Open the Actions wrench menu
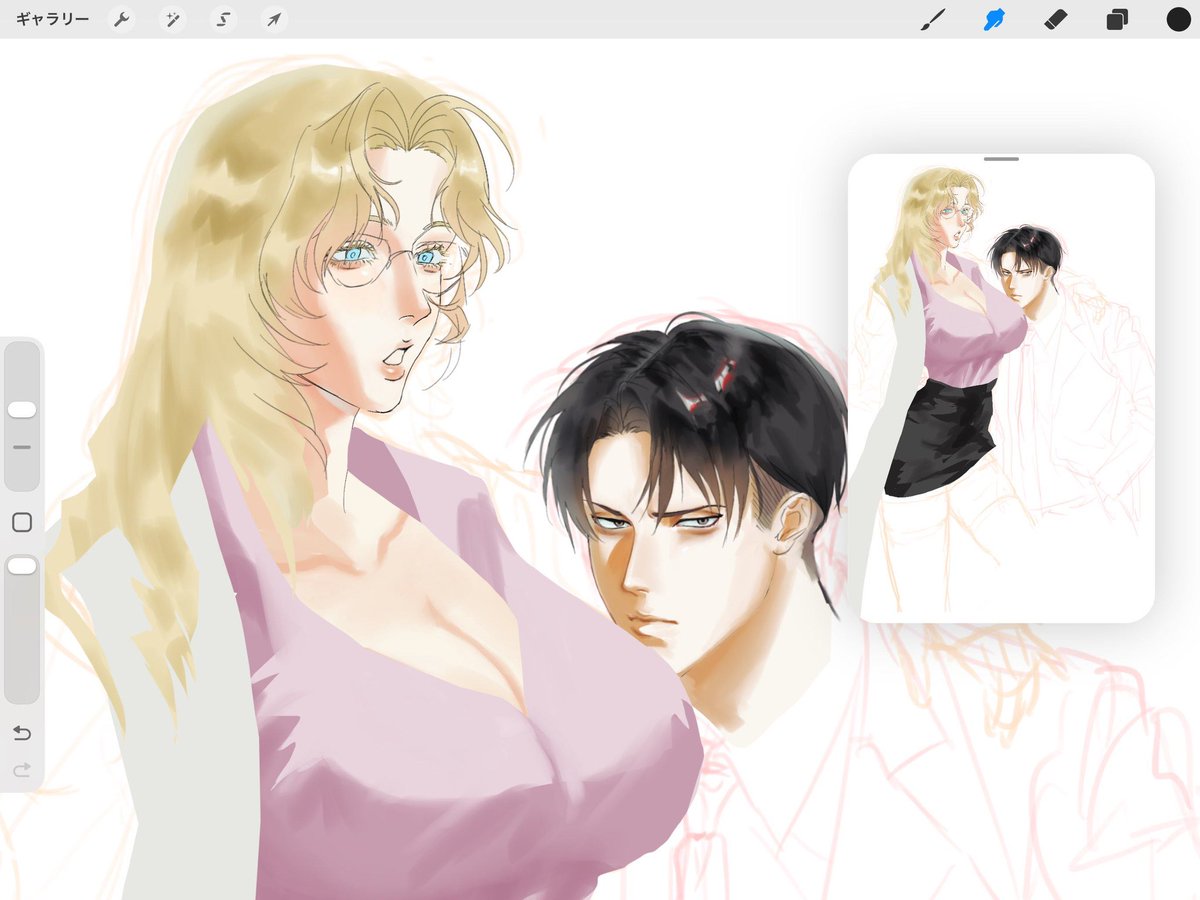 coord(122,19)
